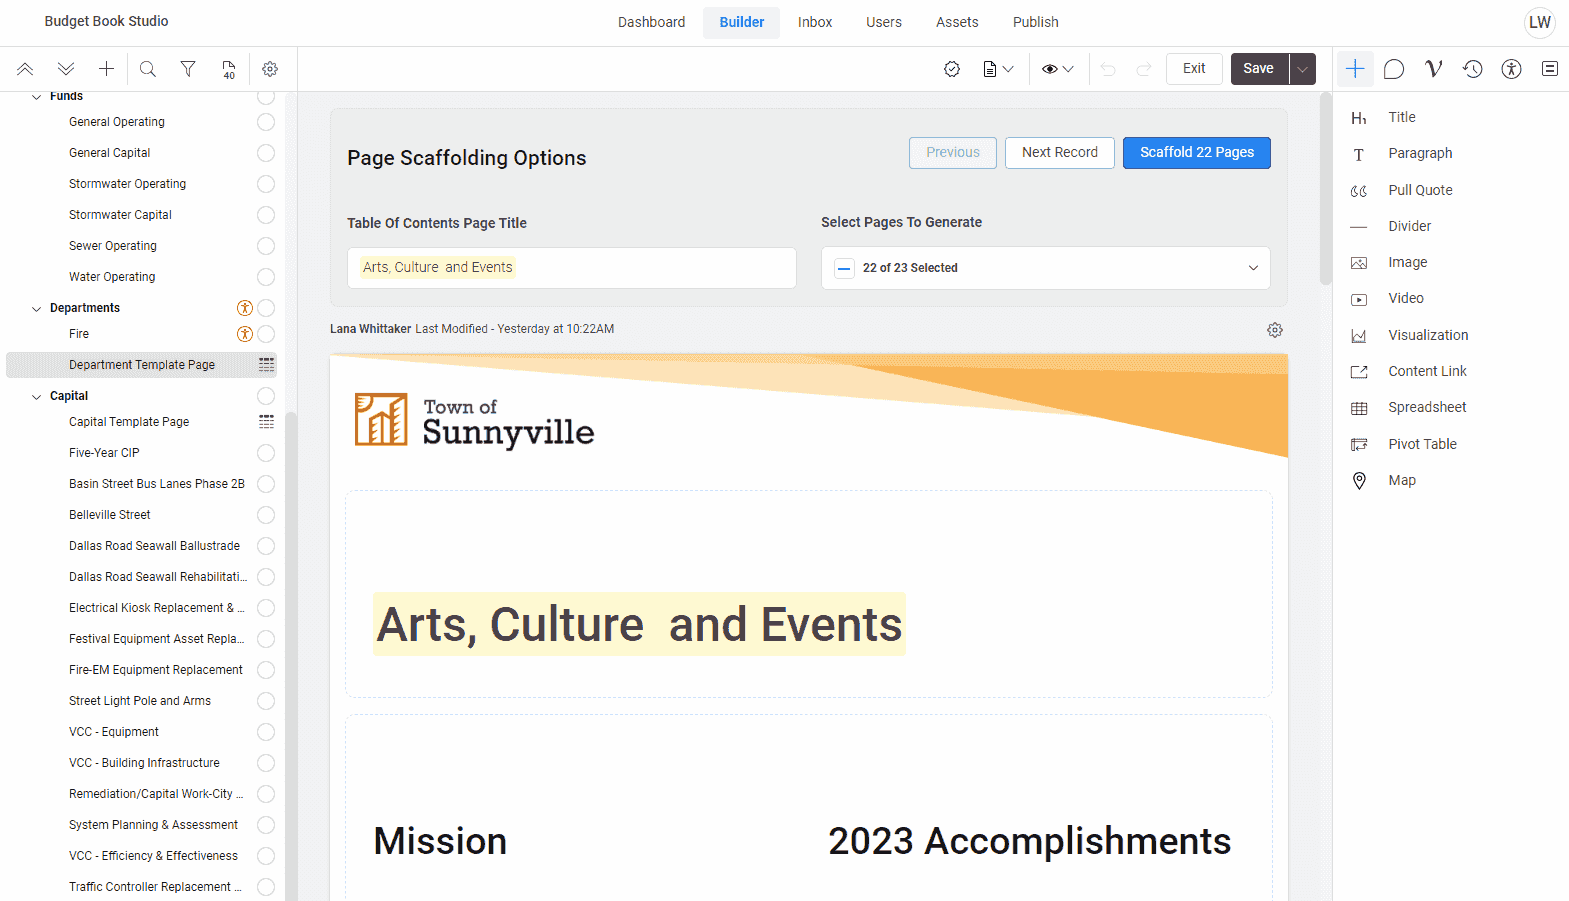The width and height of the screenshot is (1569, 901).
Task: Go to the Publish tab
Action: coord(1035,22)
